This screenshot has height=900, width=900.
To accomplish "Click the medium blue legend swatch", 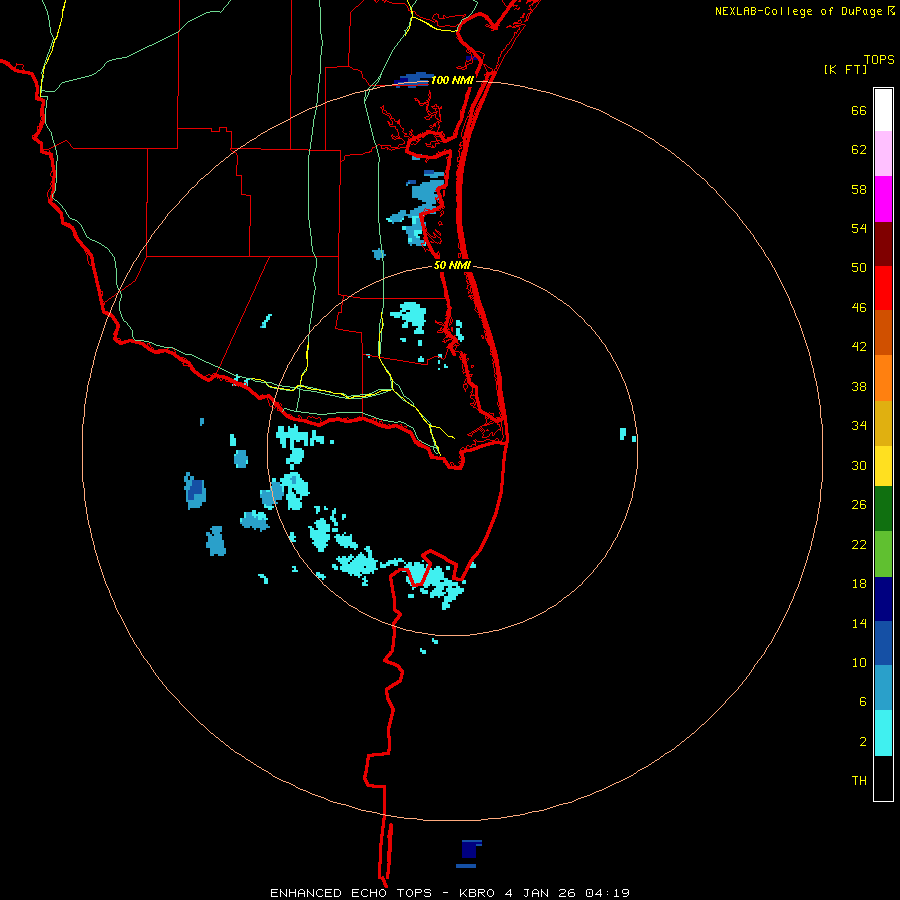I will pyautogui.click(x=883, y=643).
